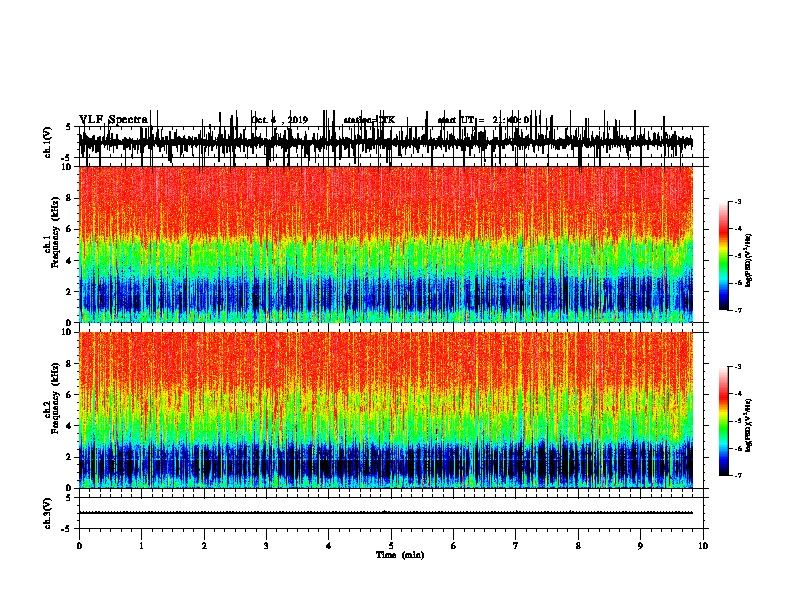Click the ch.2 spectrogram color scale bar
Image resolution: width=792 pixels, height=612 pixels.
(724, 421)
